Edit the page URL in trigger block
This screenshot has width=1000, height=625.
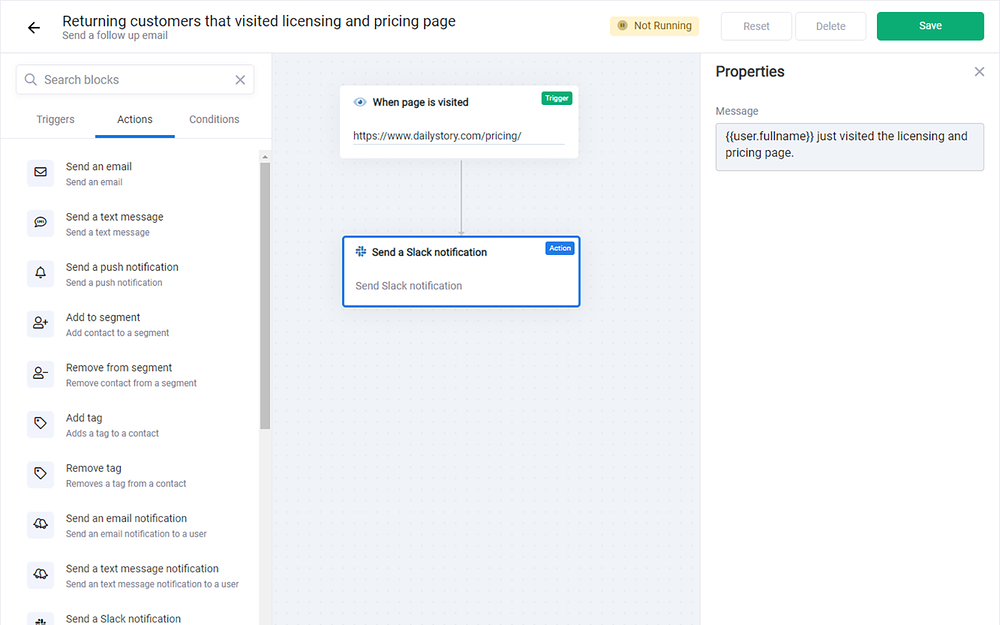[x=459, y=136]
